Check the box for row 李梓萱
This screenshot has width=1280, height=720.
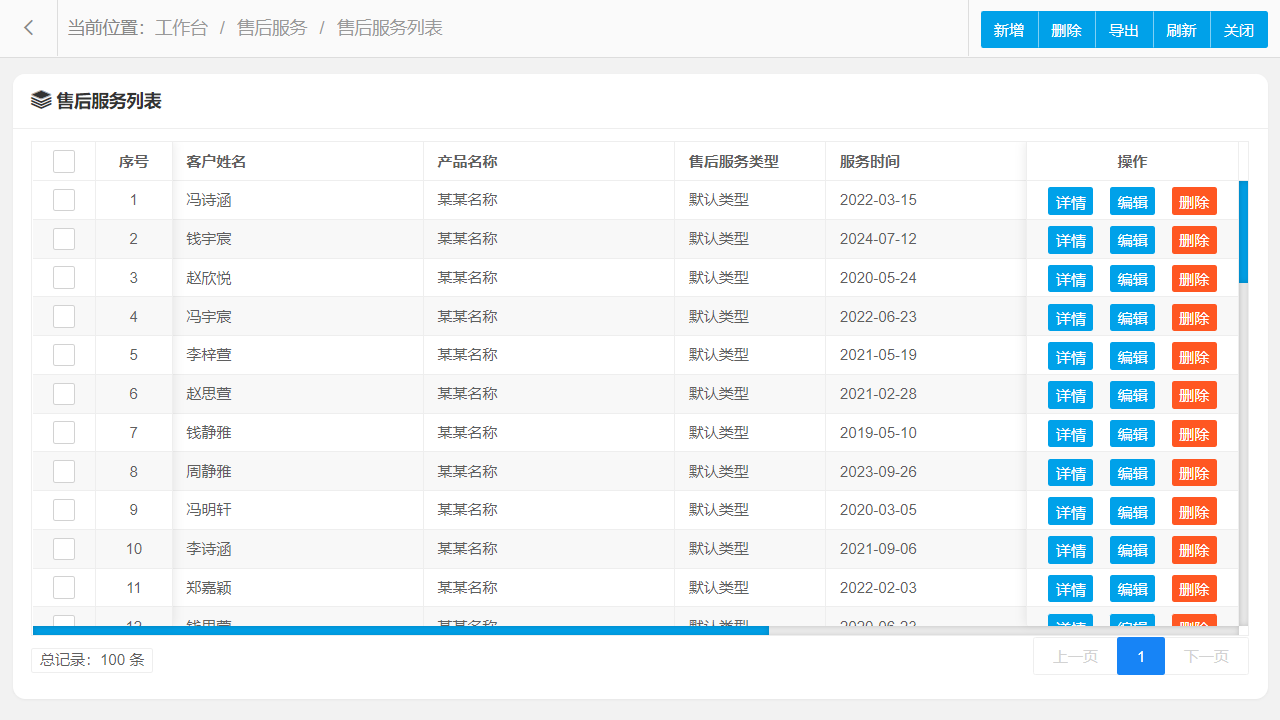coord(64,355)
